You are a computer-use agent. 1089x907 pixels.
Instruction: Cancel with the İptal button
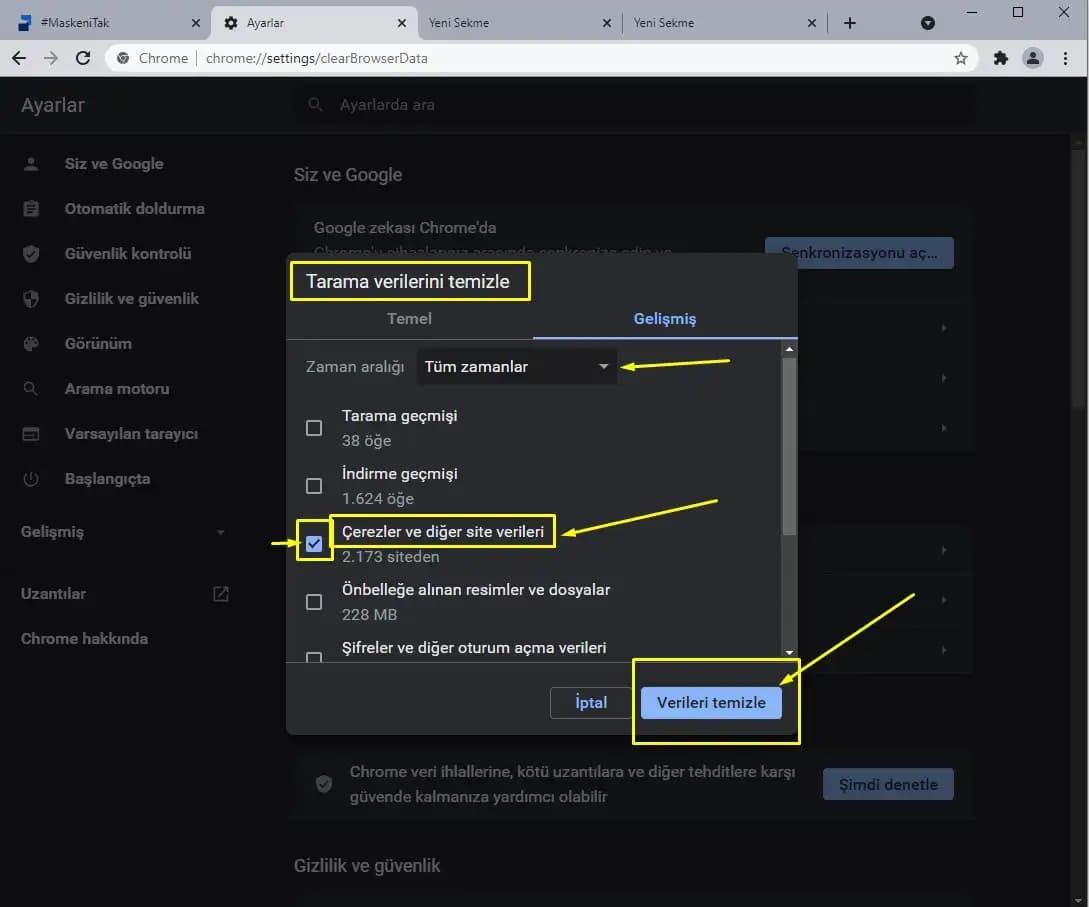[x=591, y=702]
